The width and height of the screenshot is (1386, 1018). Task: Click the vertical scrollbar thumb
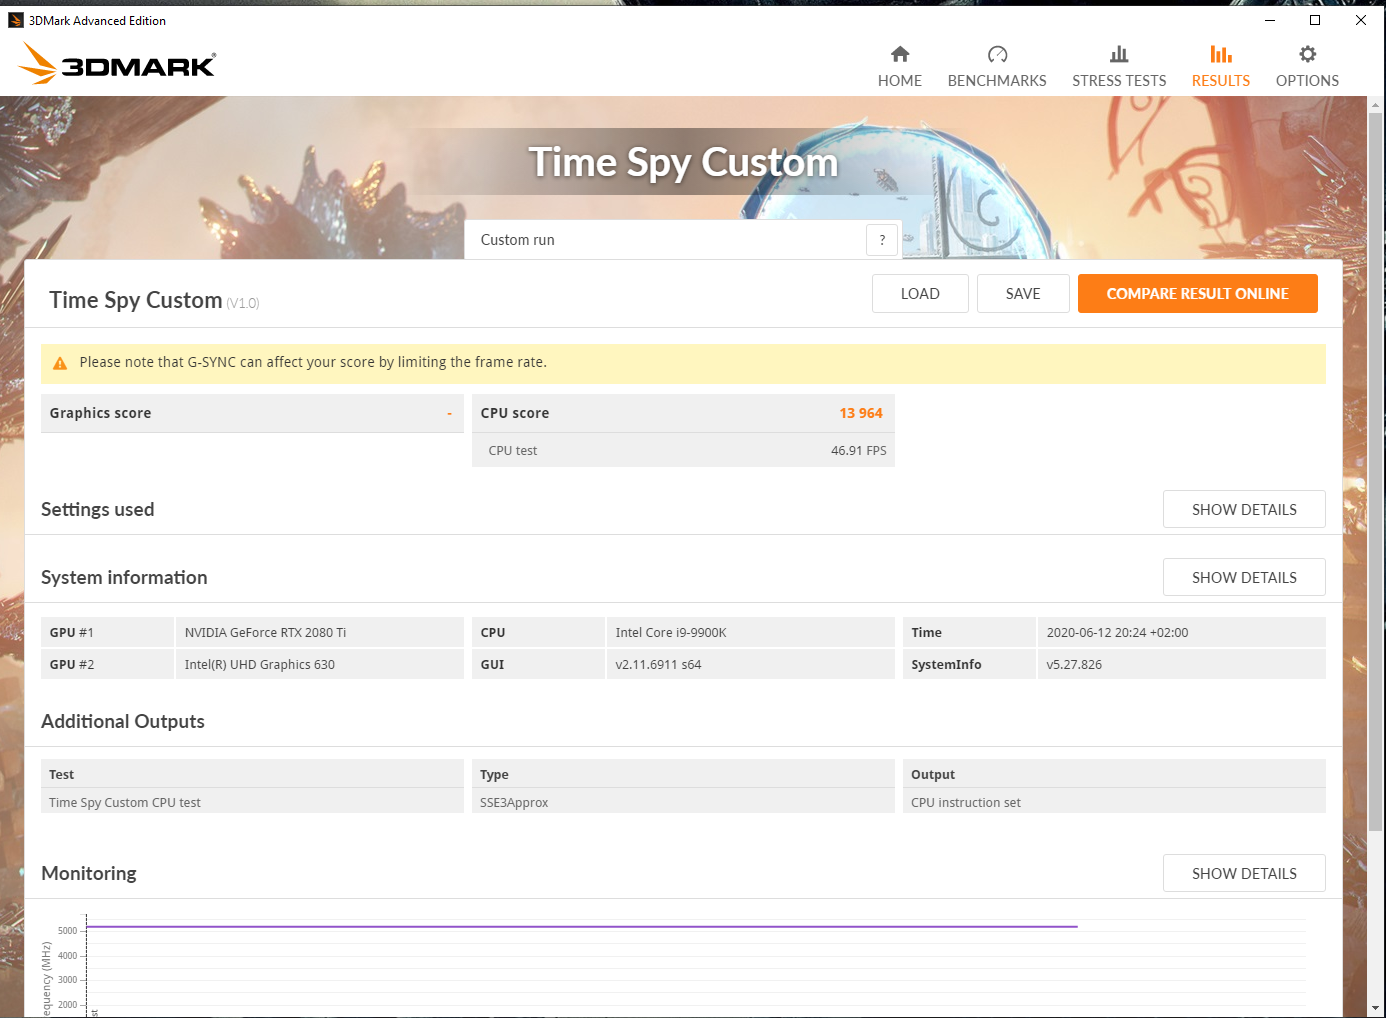pyautogui.click(x=1376, y=471)
